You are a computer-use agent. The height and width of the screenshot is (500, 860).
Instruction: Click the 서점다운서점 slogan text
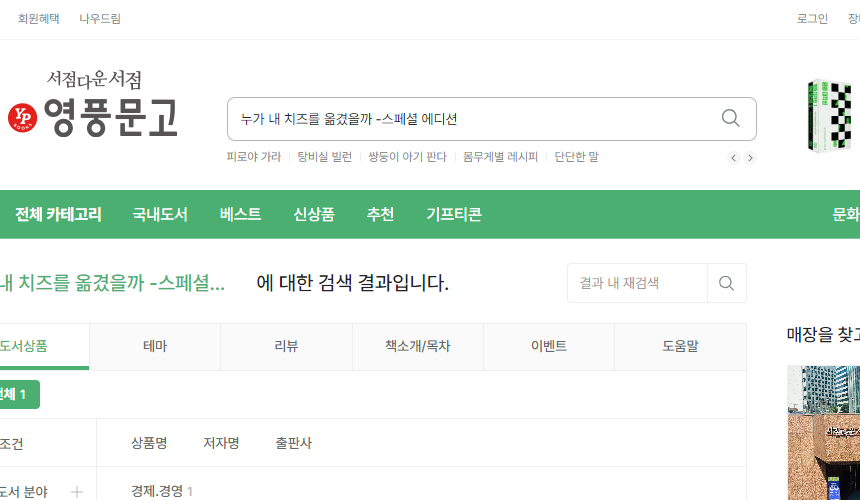coord(94,79)
